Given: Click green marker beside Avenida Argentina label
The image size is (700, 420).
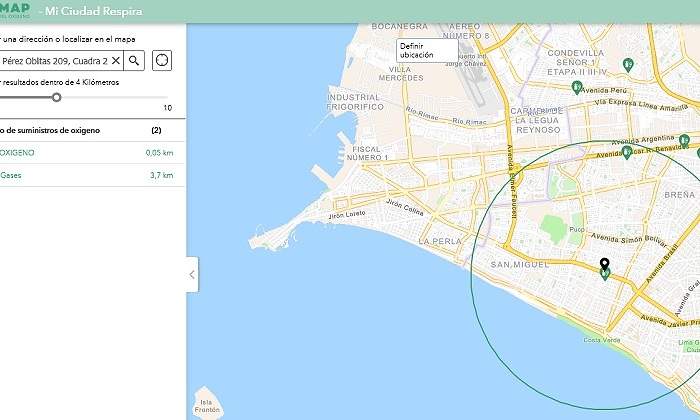Looking at the screenshot, I should point(684,141).
